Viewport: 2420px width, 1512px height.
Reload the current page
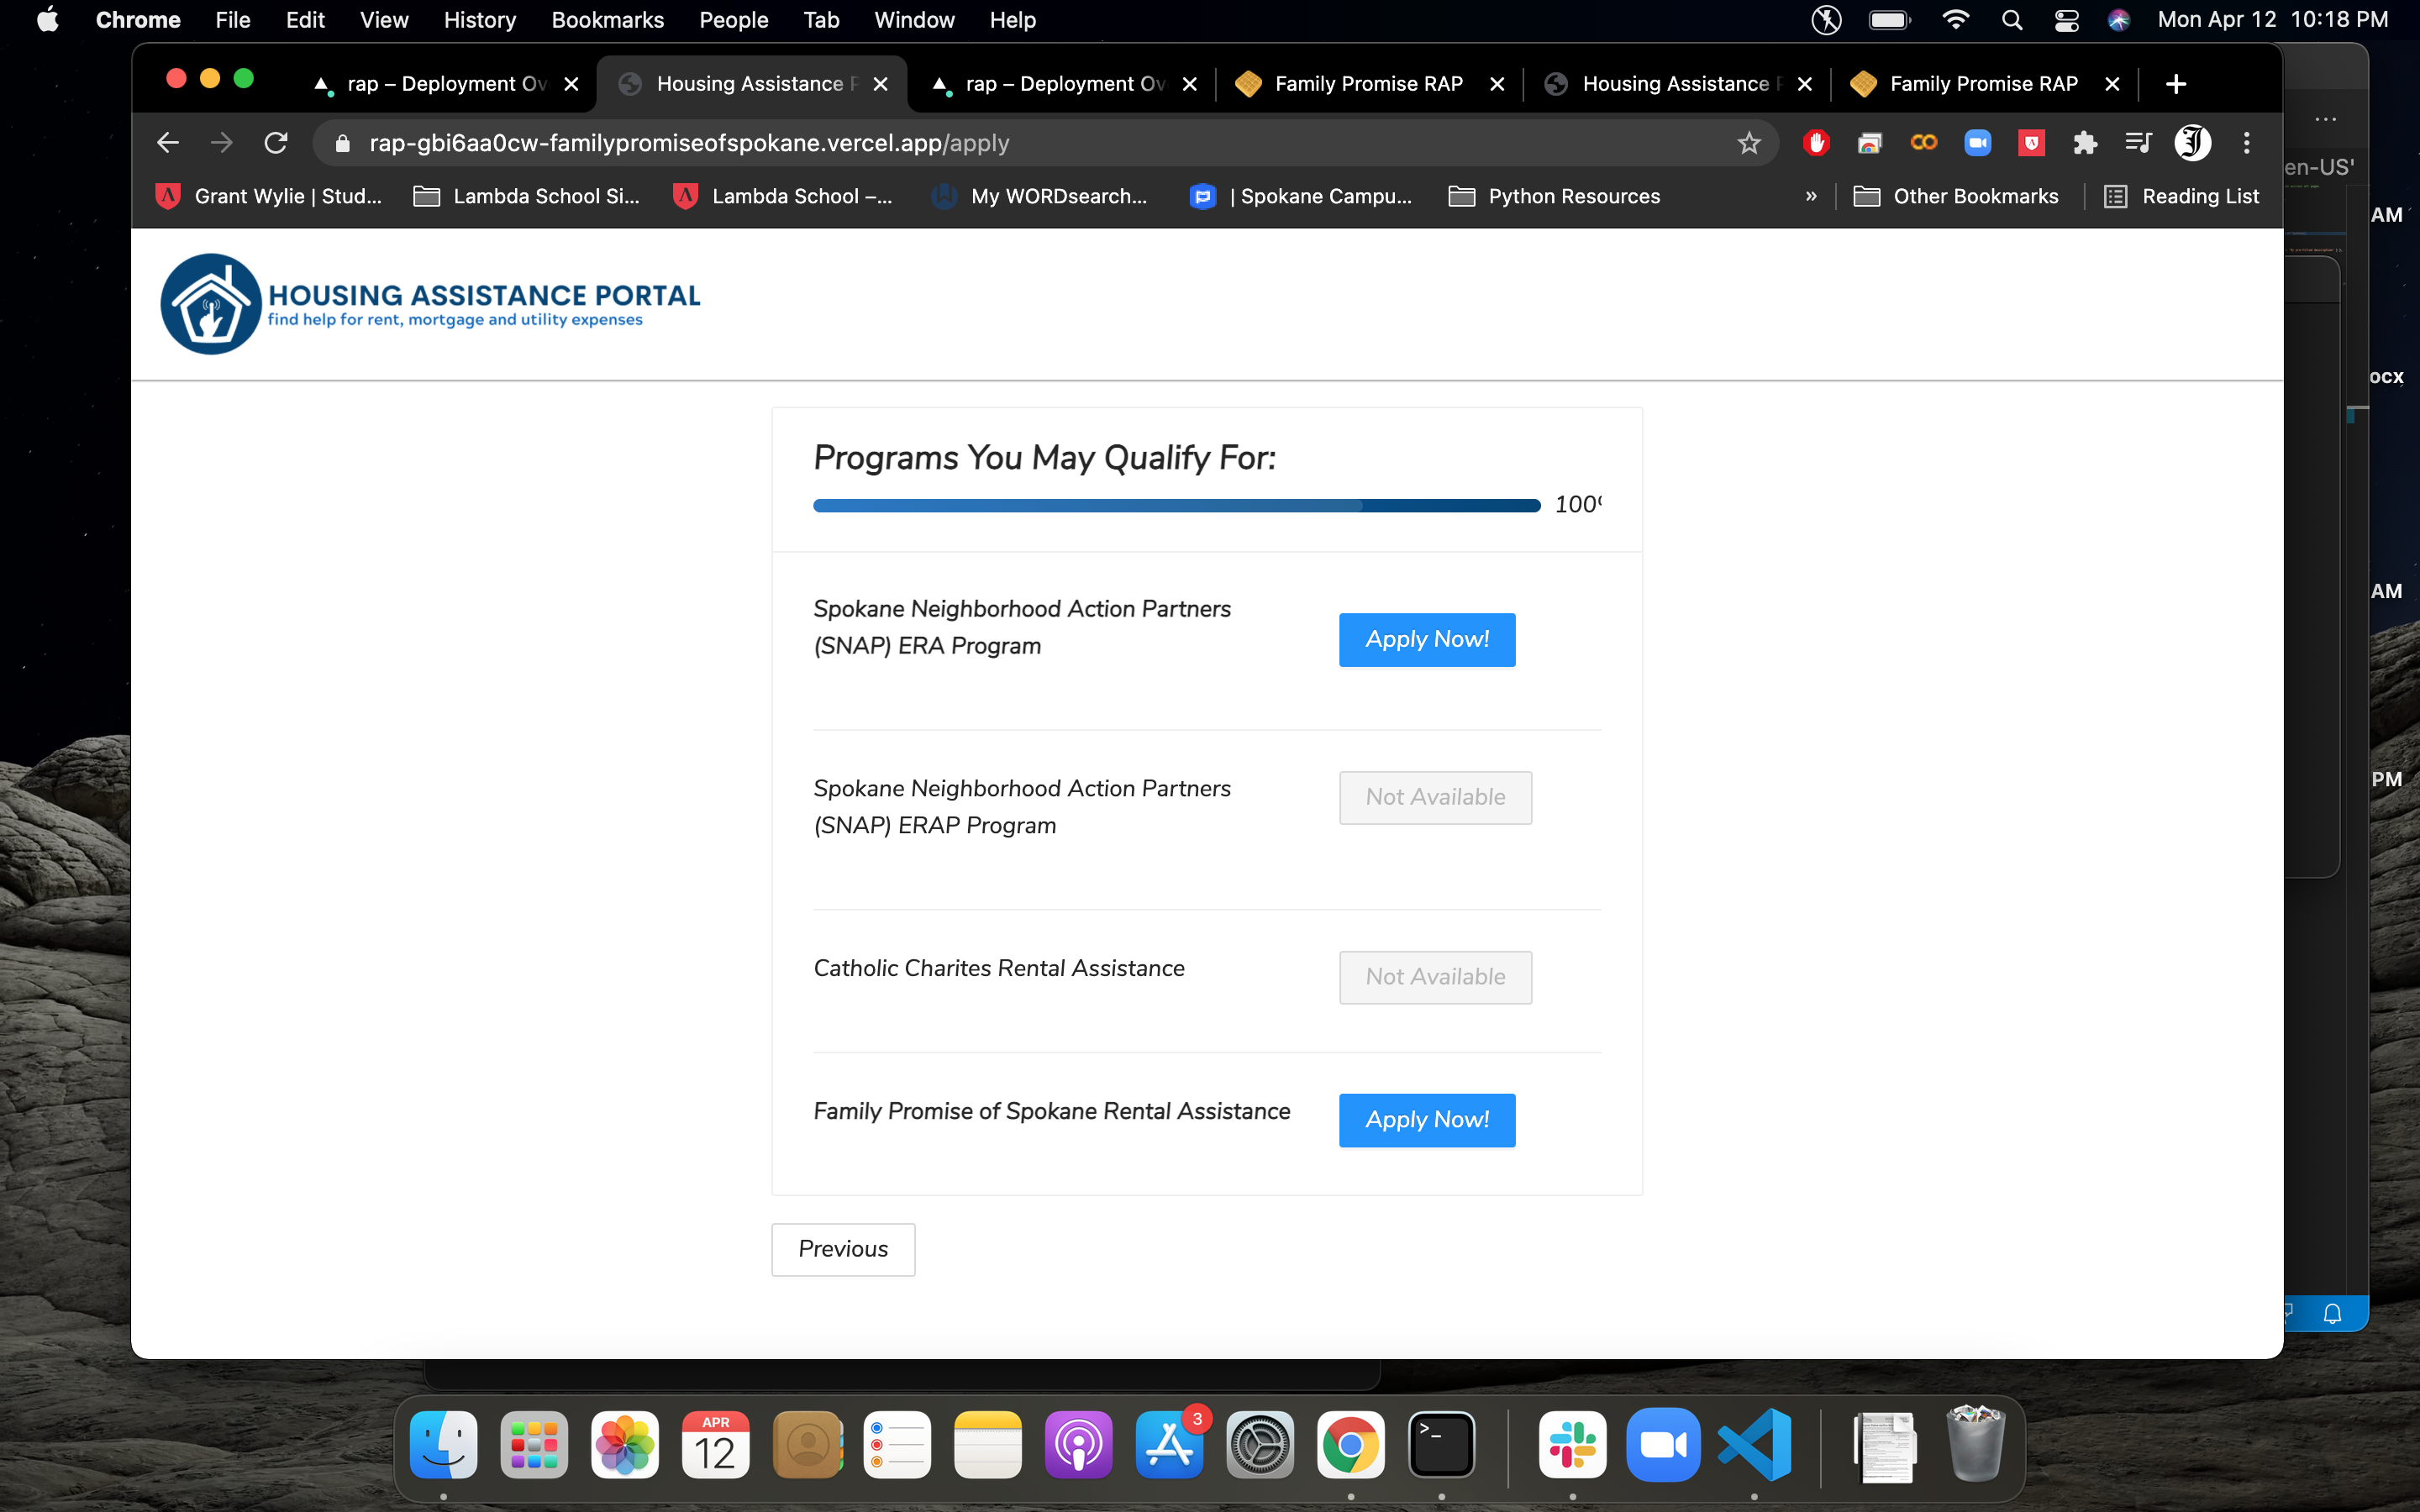pos(276,143)
